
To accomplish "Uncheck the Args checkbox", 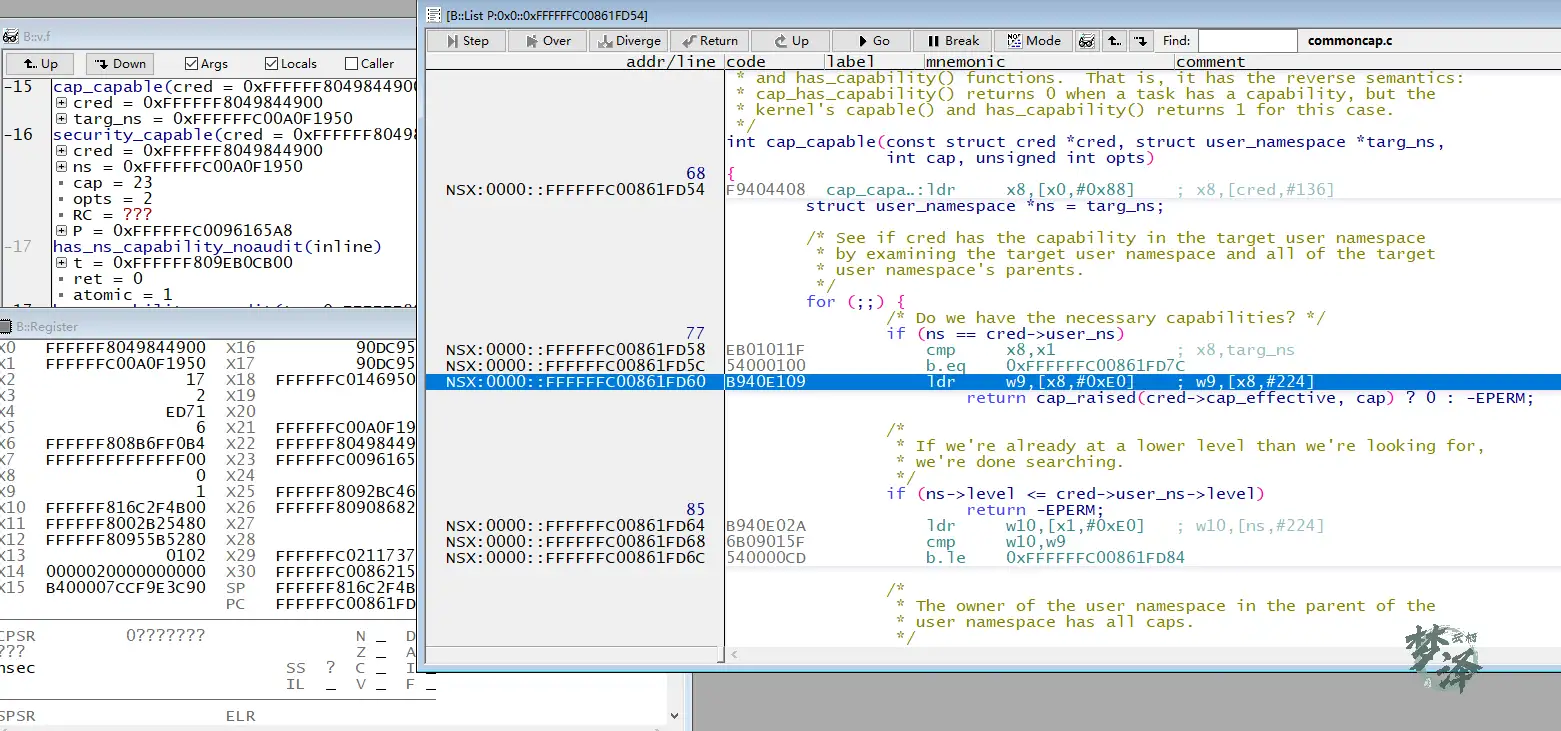I will 192,64.
